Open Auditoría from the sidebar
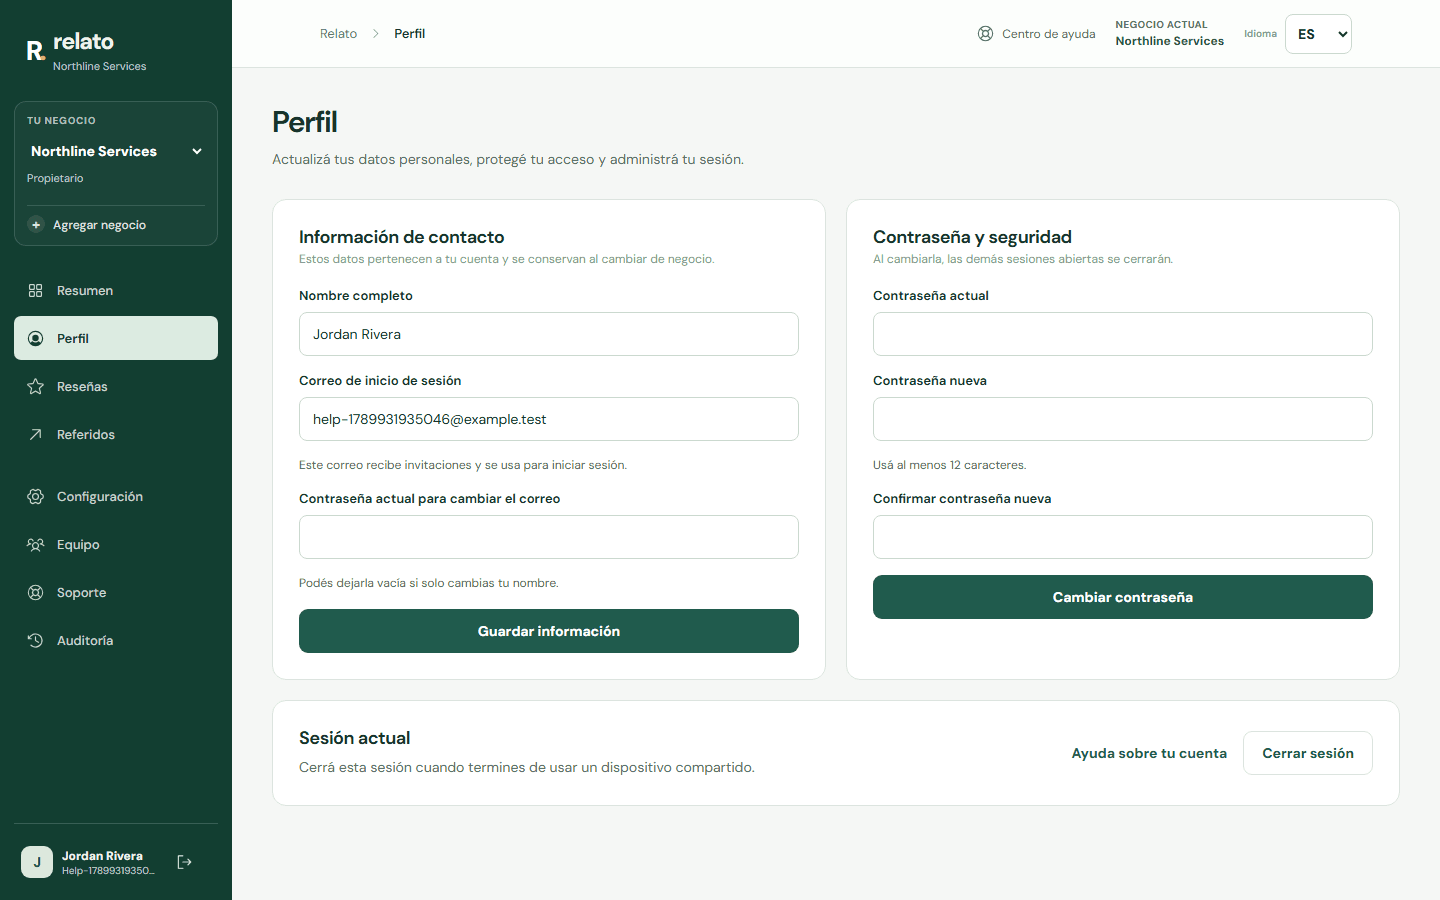The width and height of the screenshot is (1440, 900). click(116, 641)
